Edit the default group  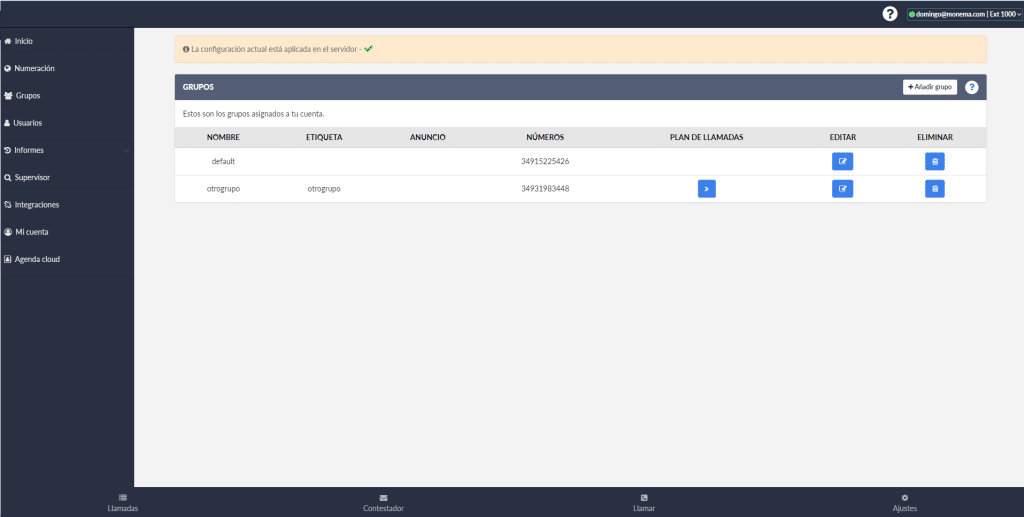[842, 161]
